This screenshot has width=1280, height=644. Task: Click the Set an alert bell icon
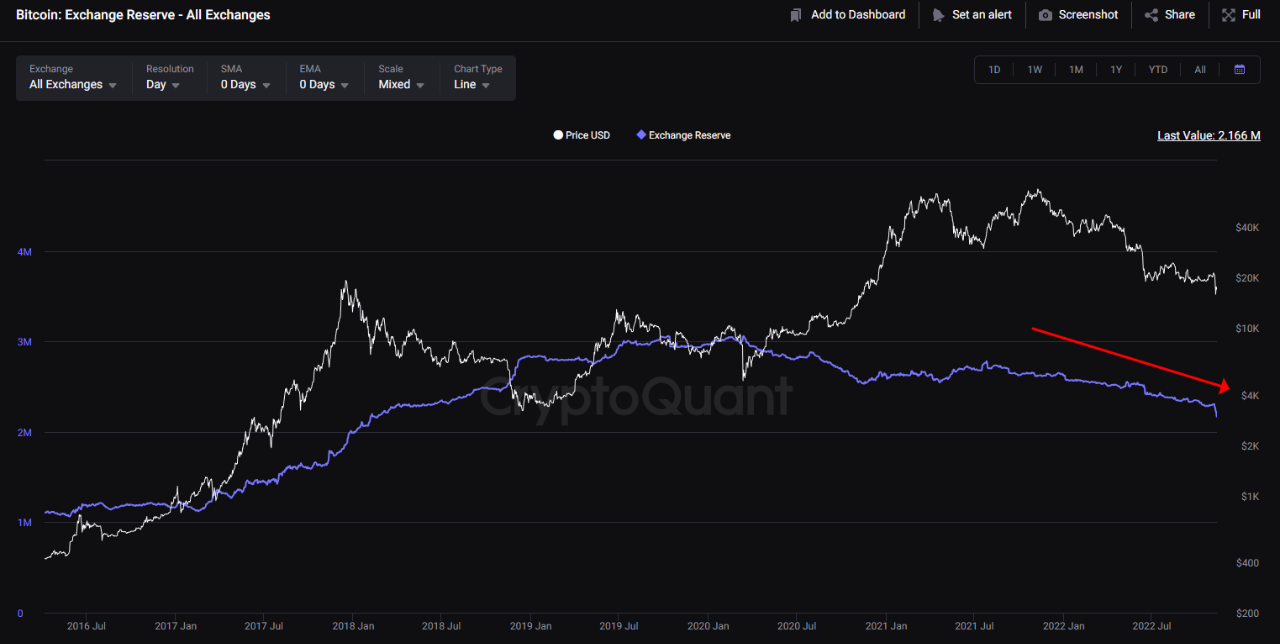tap(938, 15)
